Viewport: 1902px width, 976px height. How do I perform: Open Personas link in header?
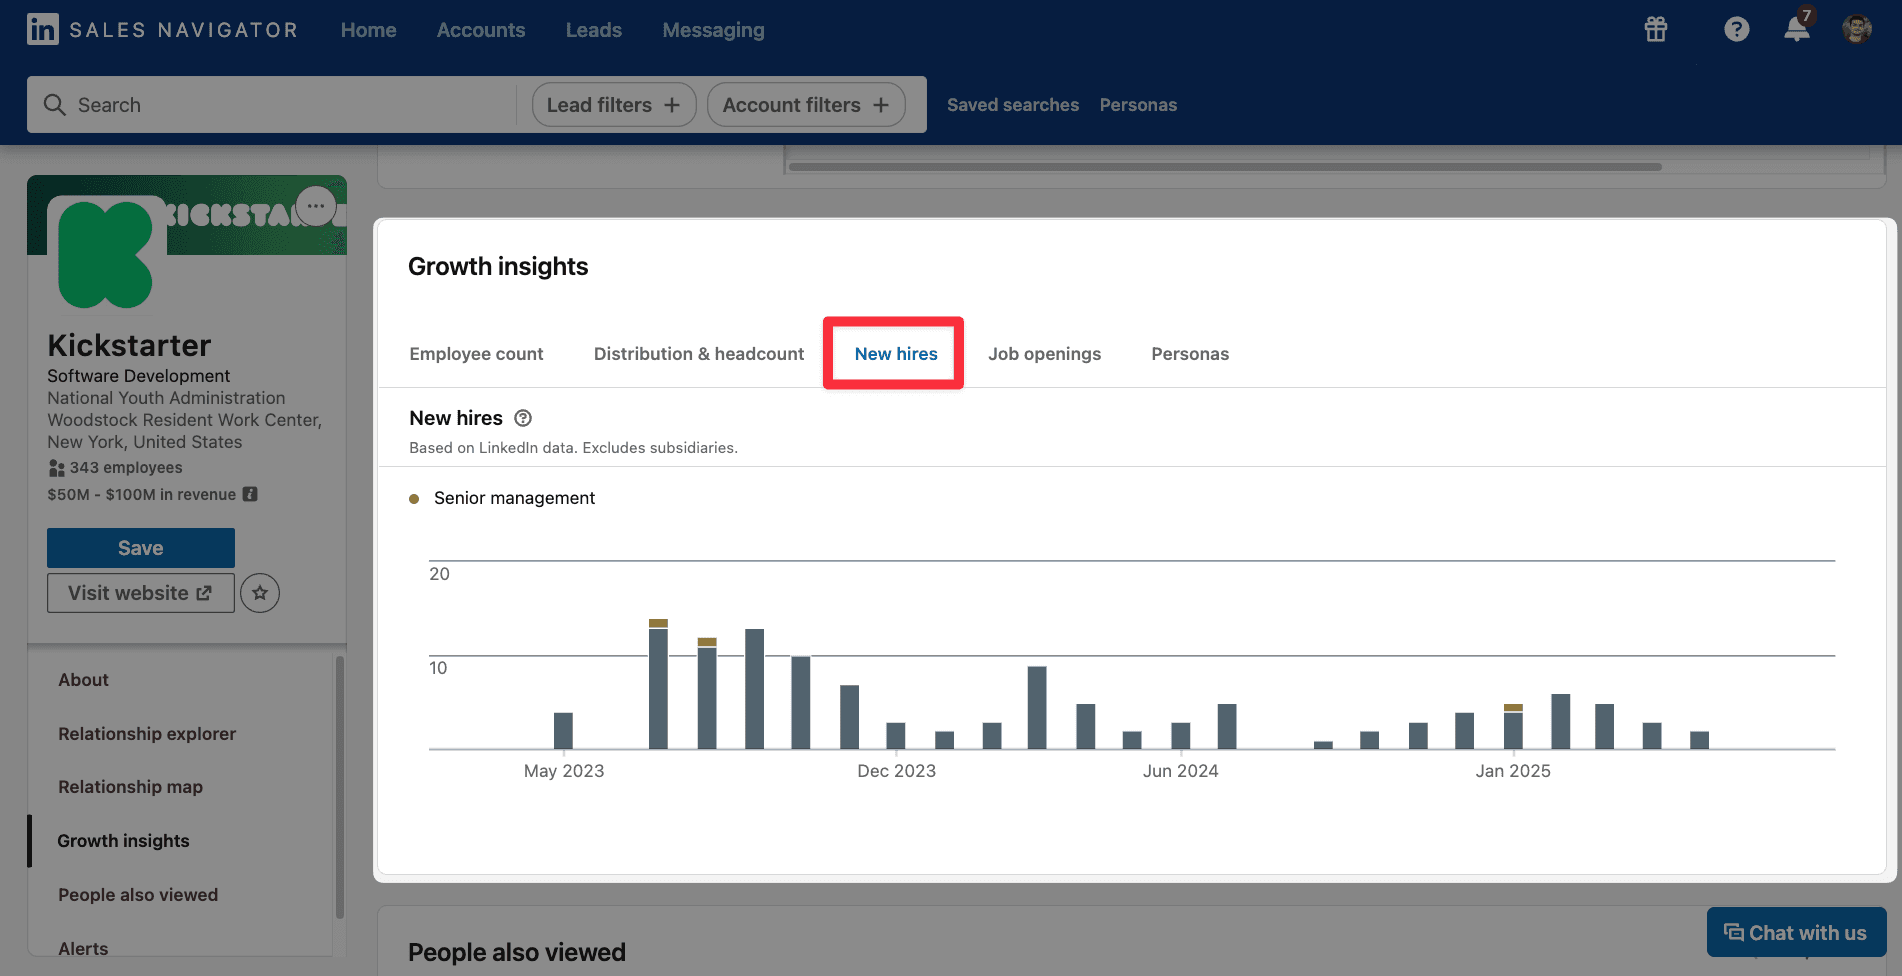point(1138,105)
